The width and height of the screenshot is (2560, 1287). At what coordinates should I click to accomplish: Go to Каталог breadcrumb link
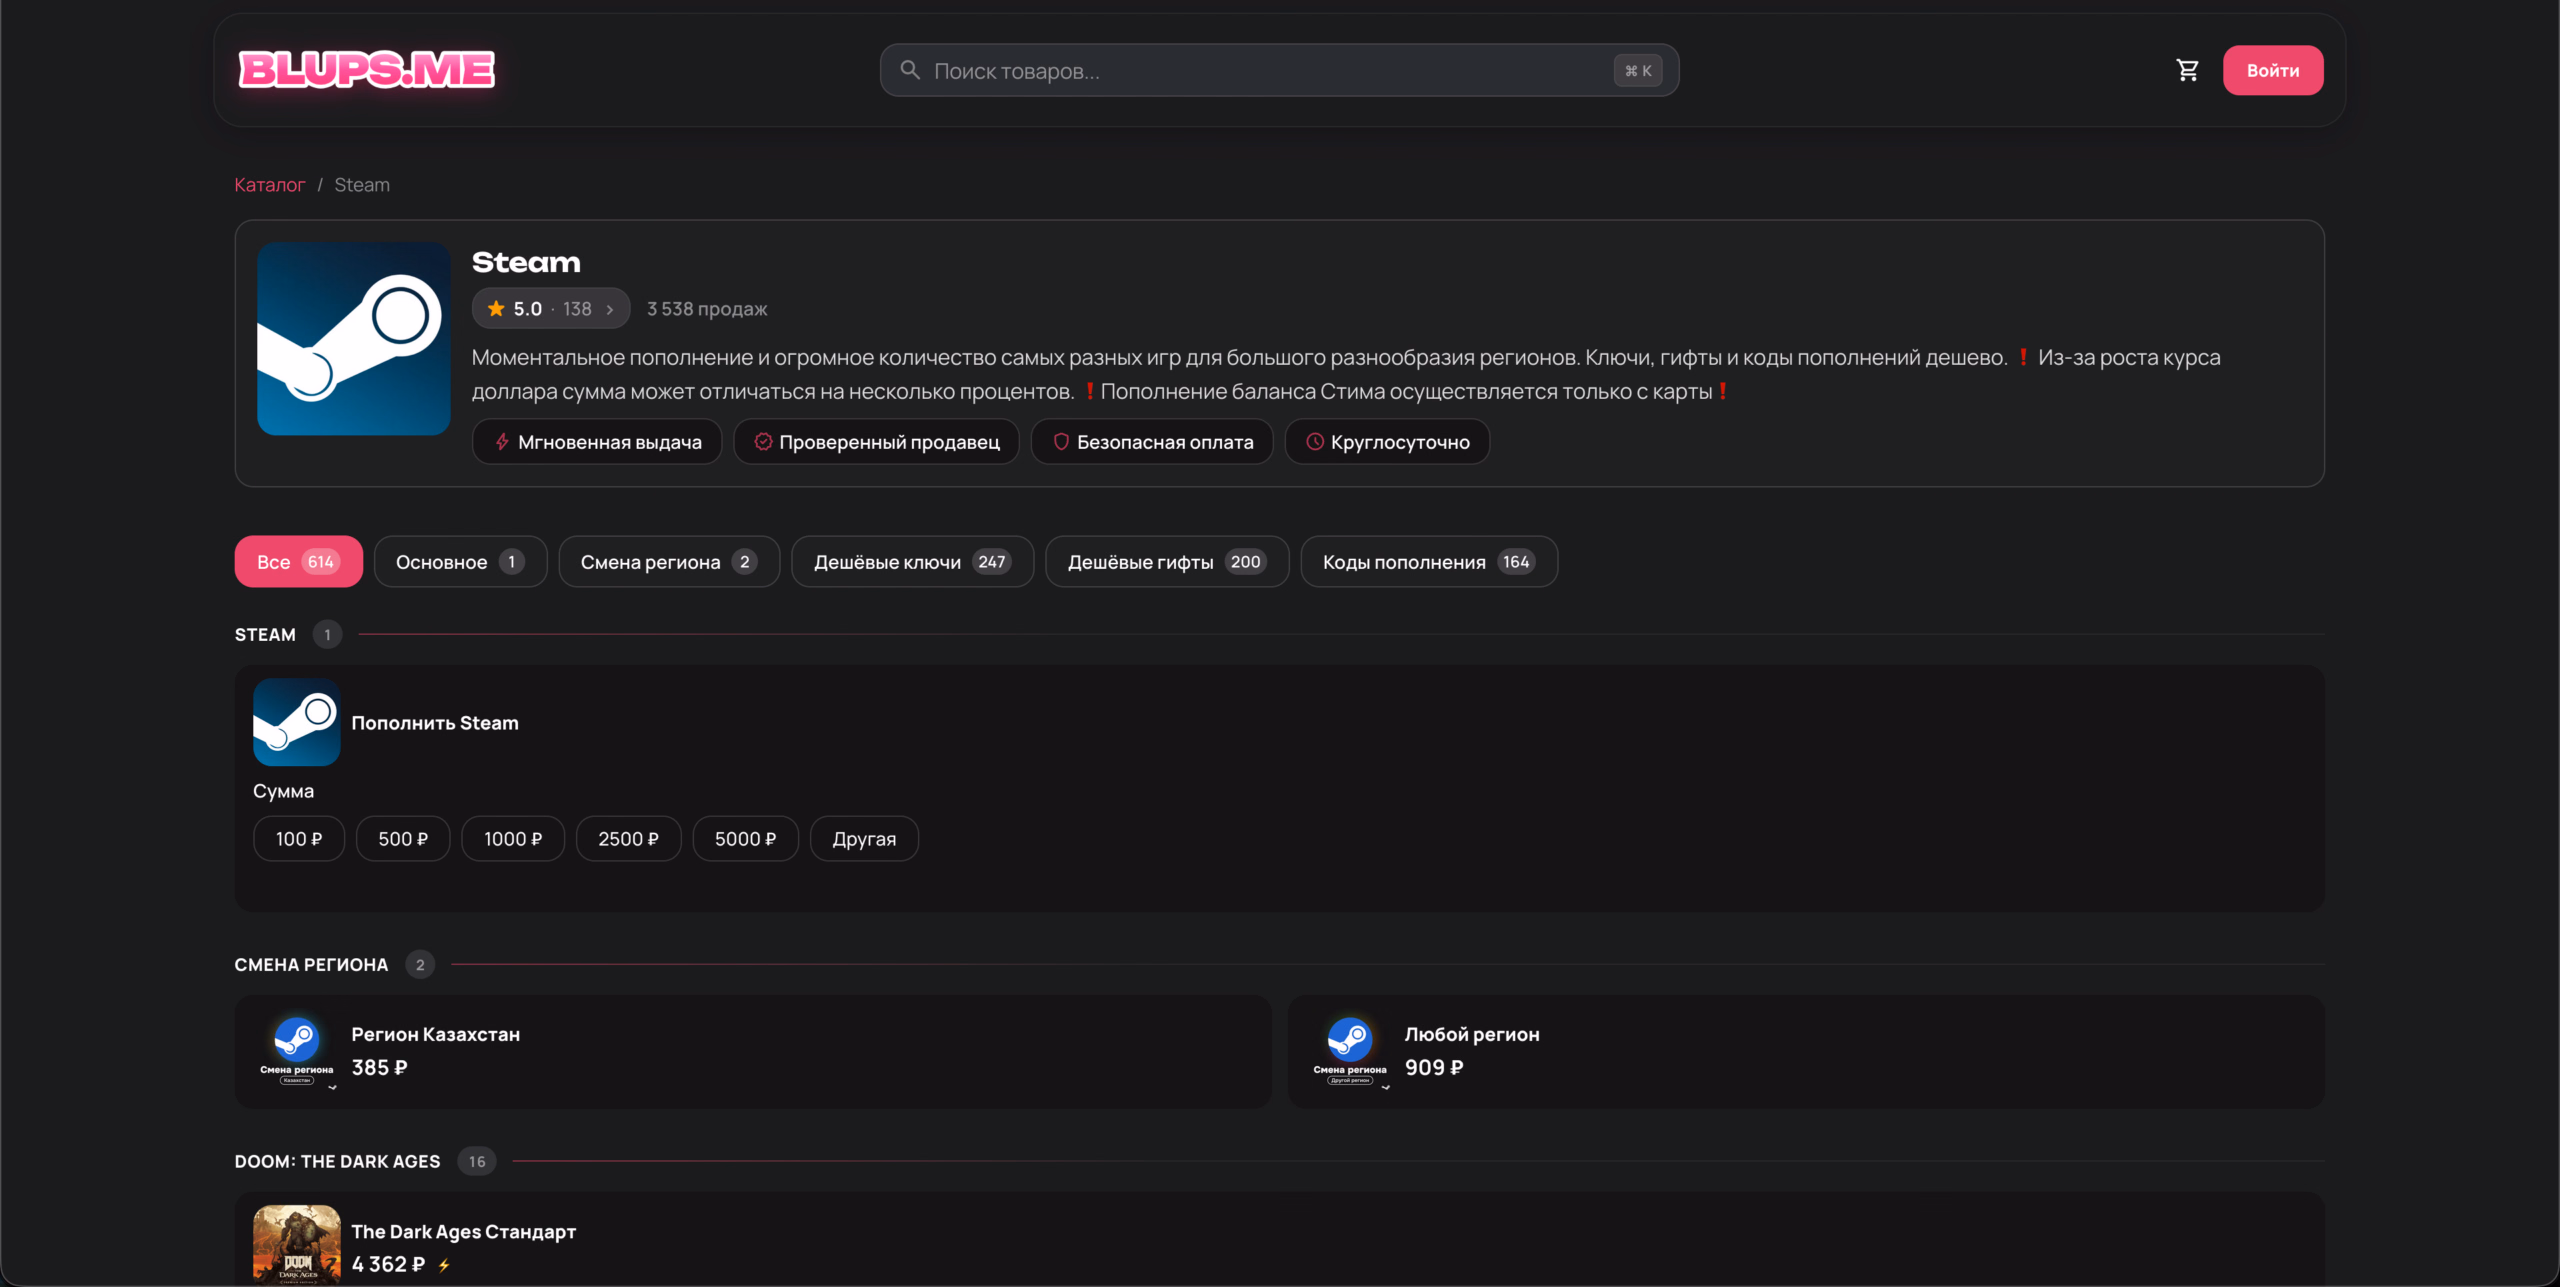[269, 184]
